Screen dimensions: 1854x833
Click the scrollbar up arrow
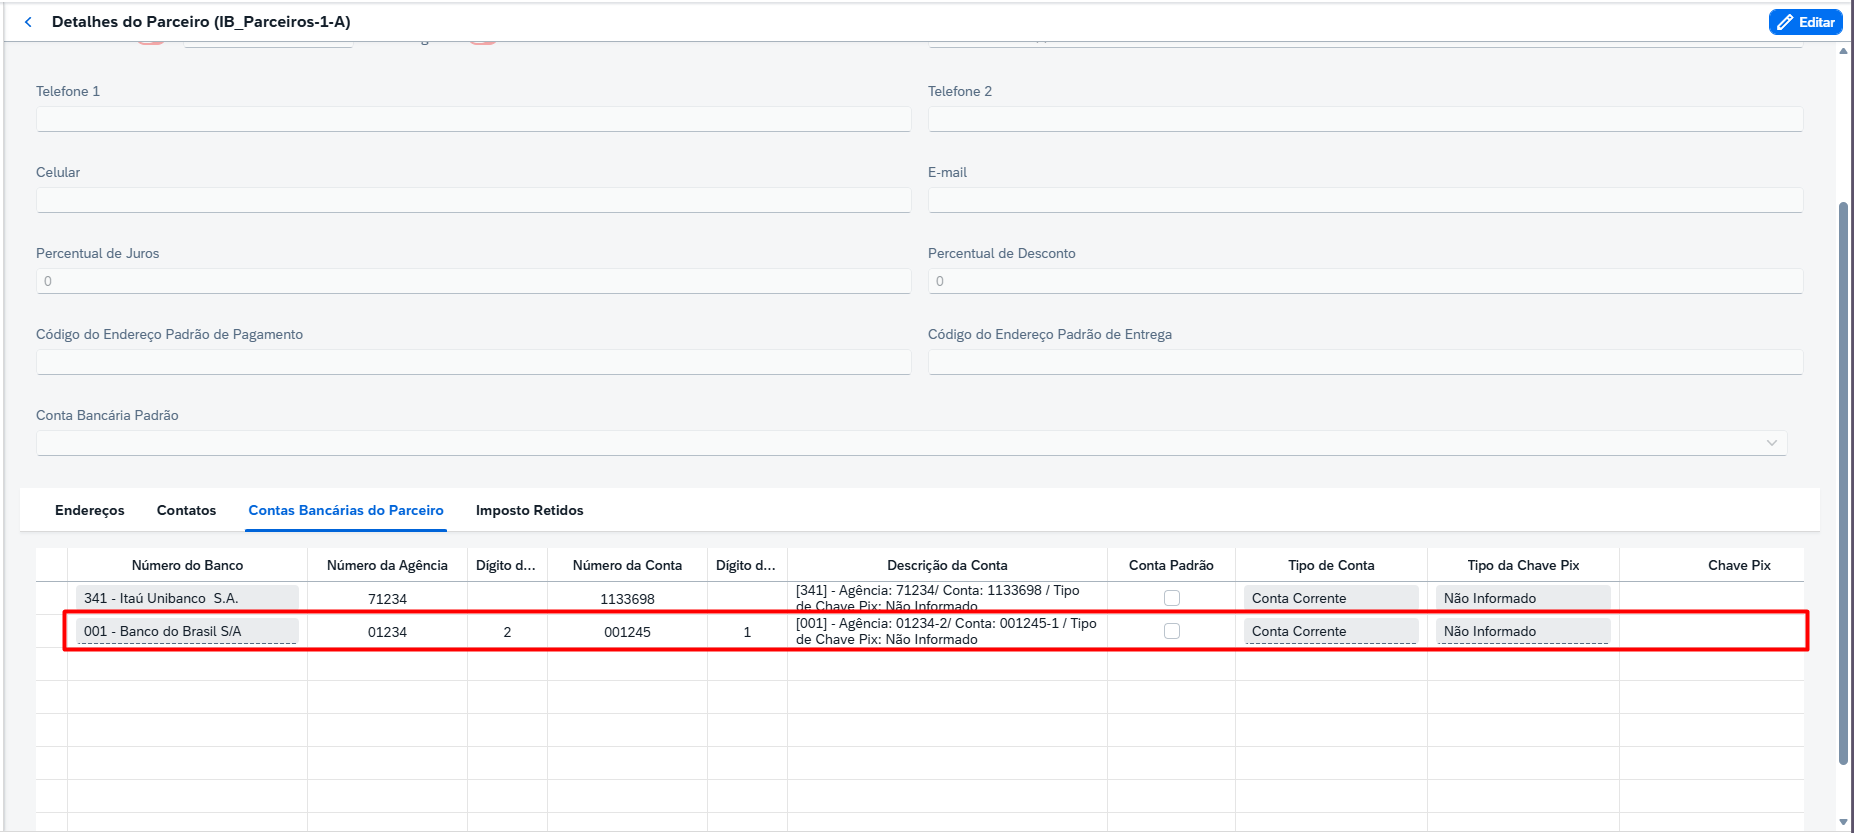[x=1843, y=50]
